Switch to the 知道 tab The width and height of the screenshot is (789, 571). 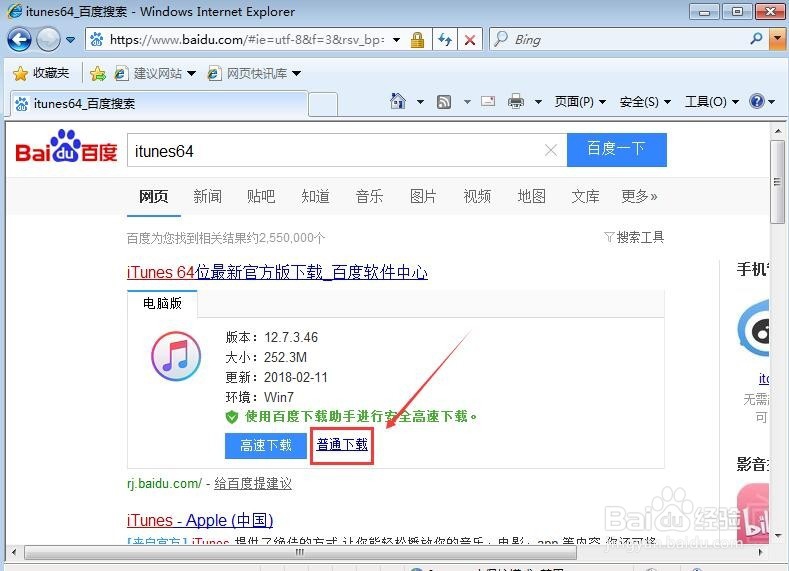tap(315, 196)
